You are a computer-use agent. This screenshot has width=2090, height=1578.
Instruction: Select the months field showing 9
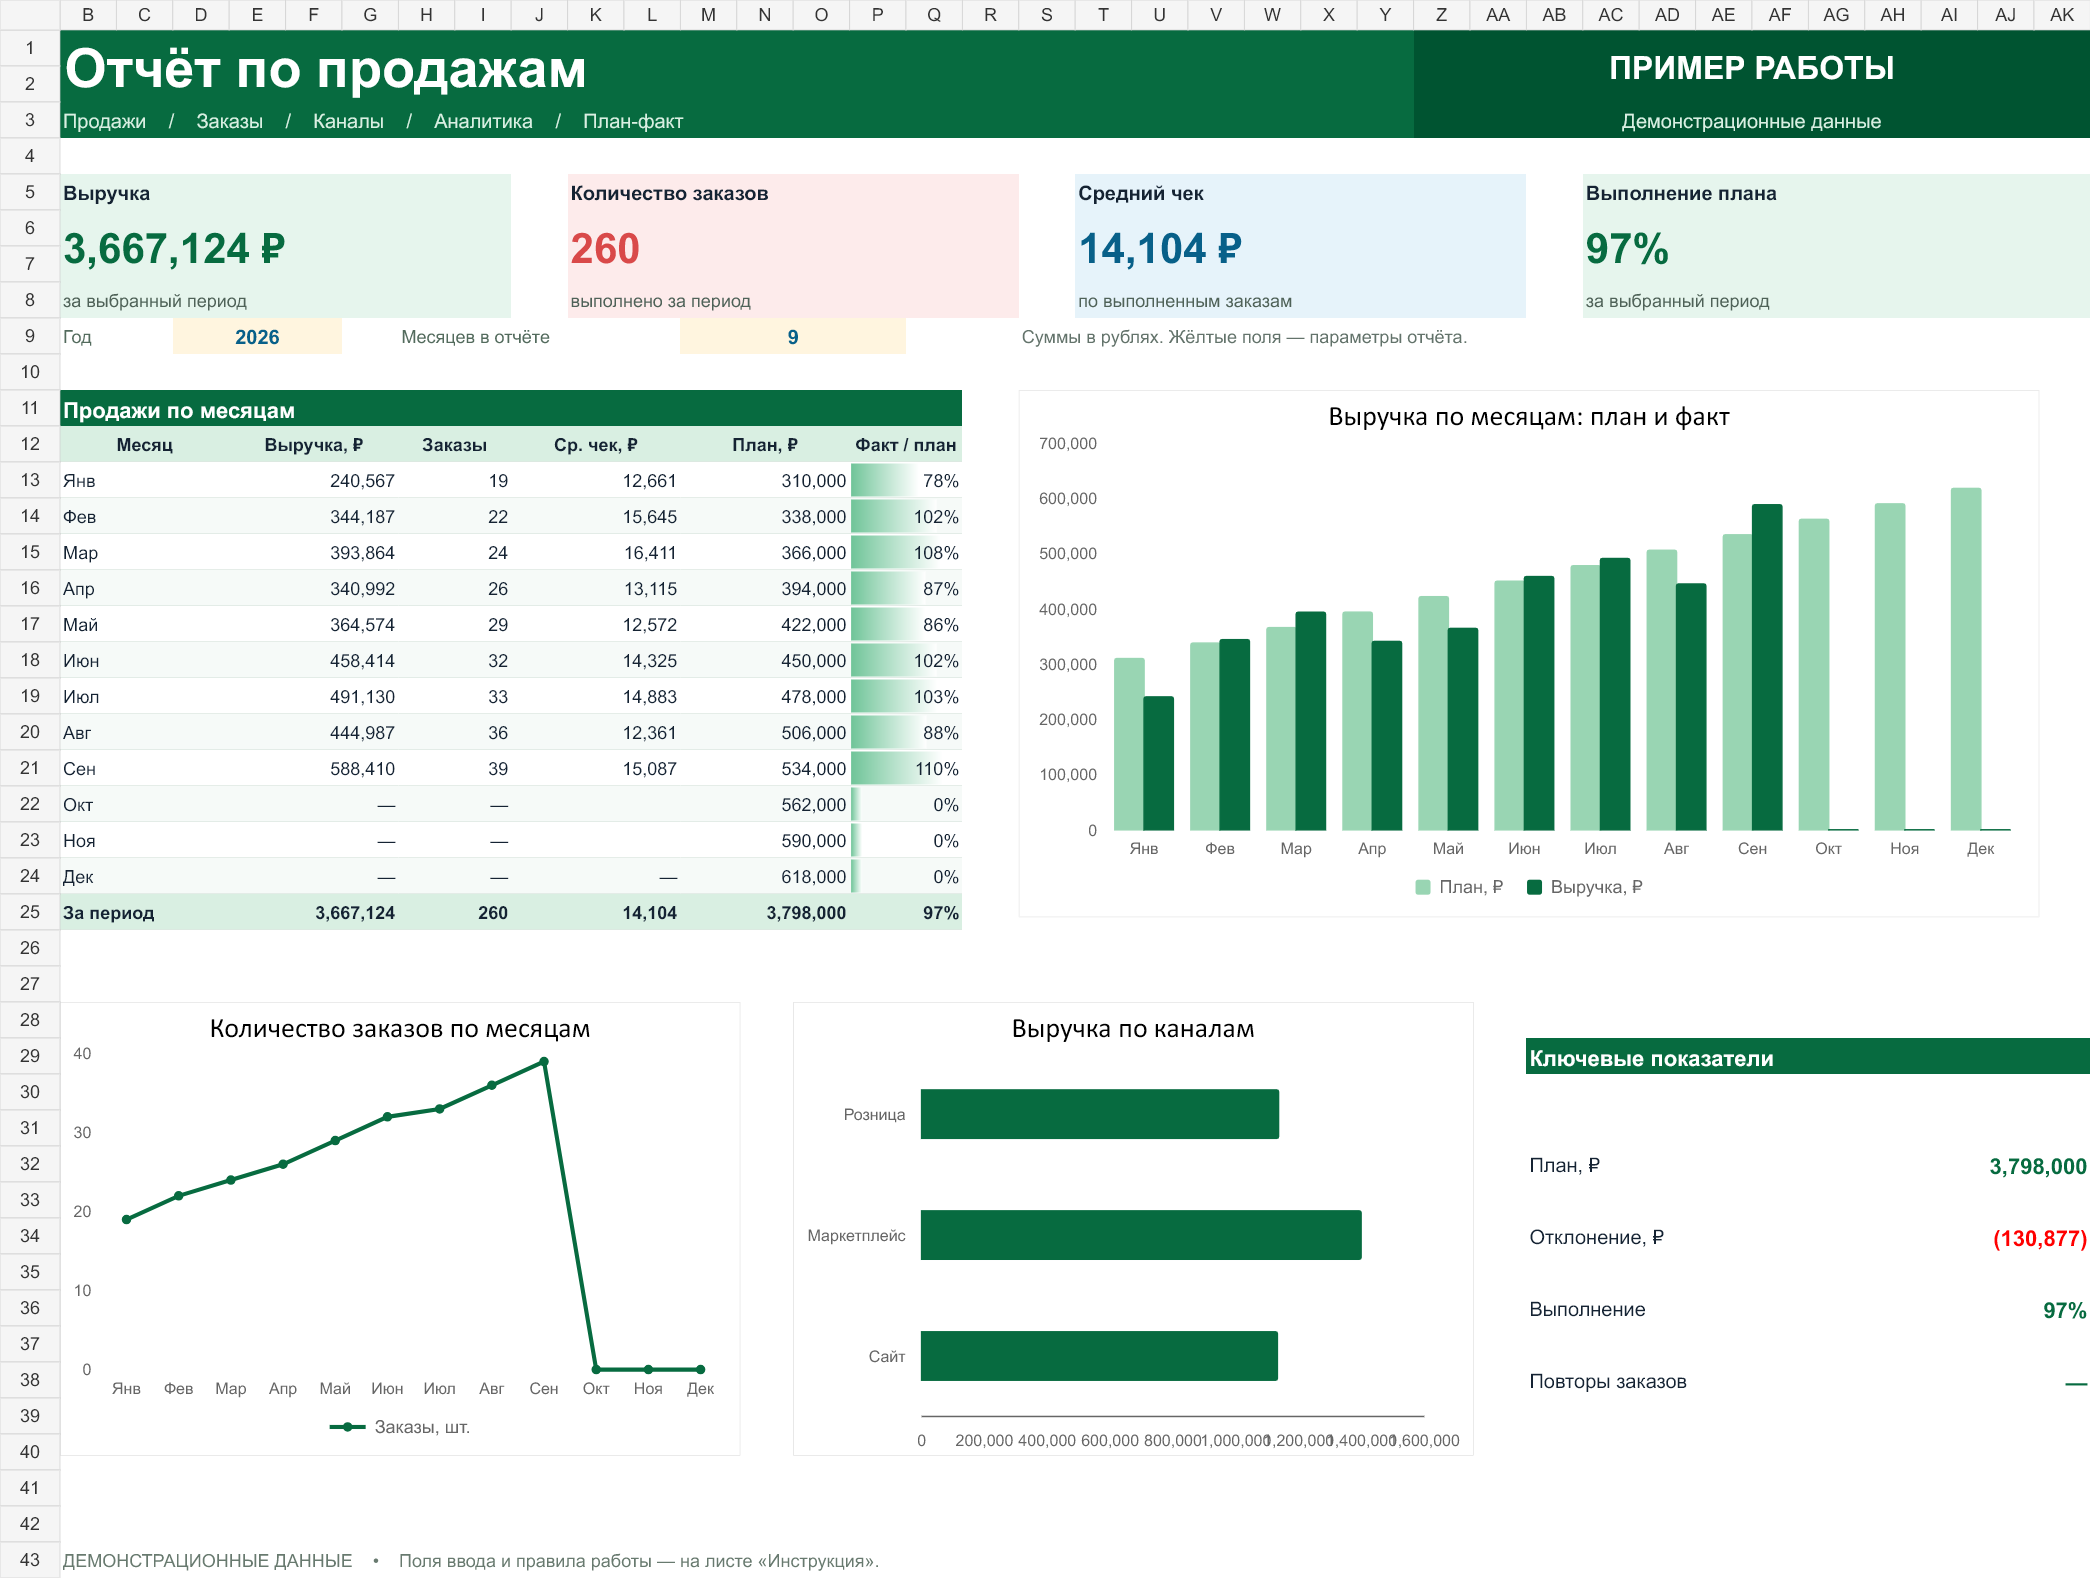pyautogui.click(x=793, y=337)
